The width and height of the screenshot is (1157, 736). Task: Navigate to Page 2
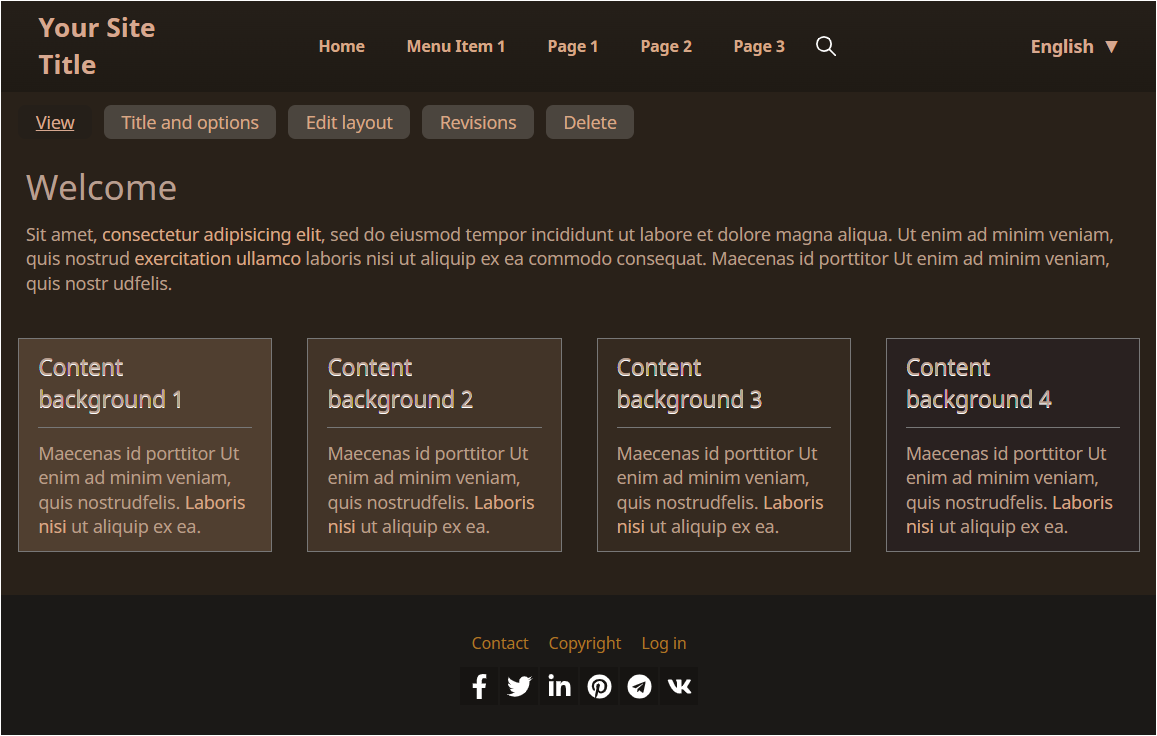click(666, 46)
